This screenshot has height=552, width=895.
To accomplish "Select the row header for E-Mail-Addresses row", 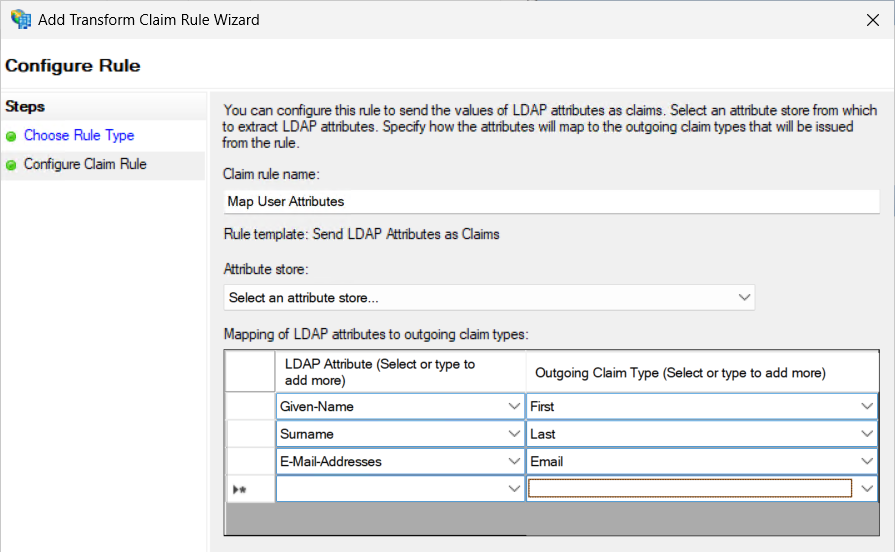I will 250,461.
